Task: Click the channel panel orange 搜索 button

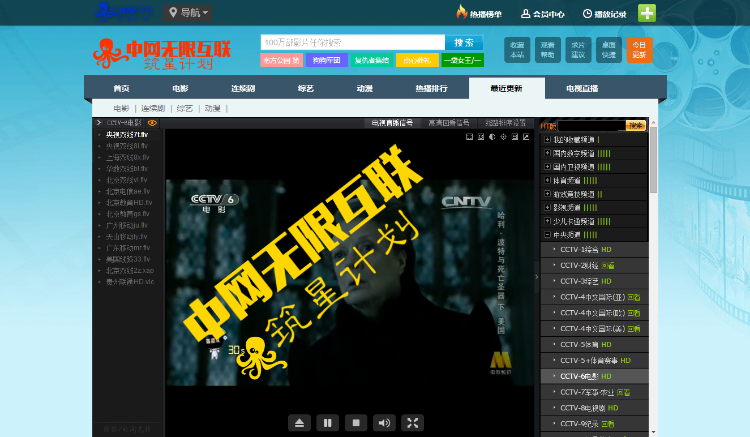Action: tap(636, 126)
